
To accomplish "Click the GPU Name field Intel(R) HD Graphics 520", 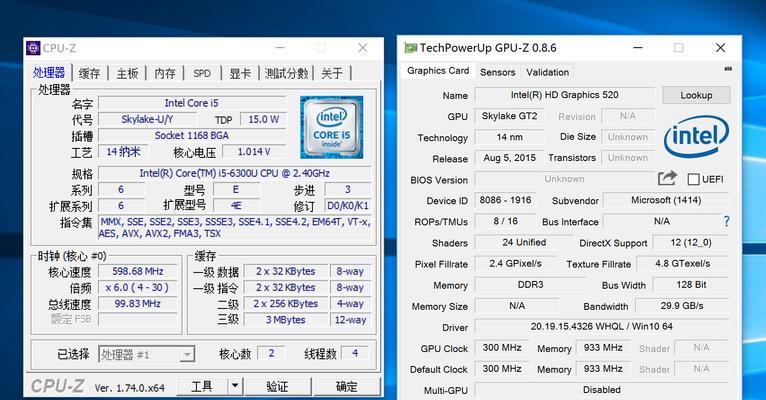I will point(565,95).
